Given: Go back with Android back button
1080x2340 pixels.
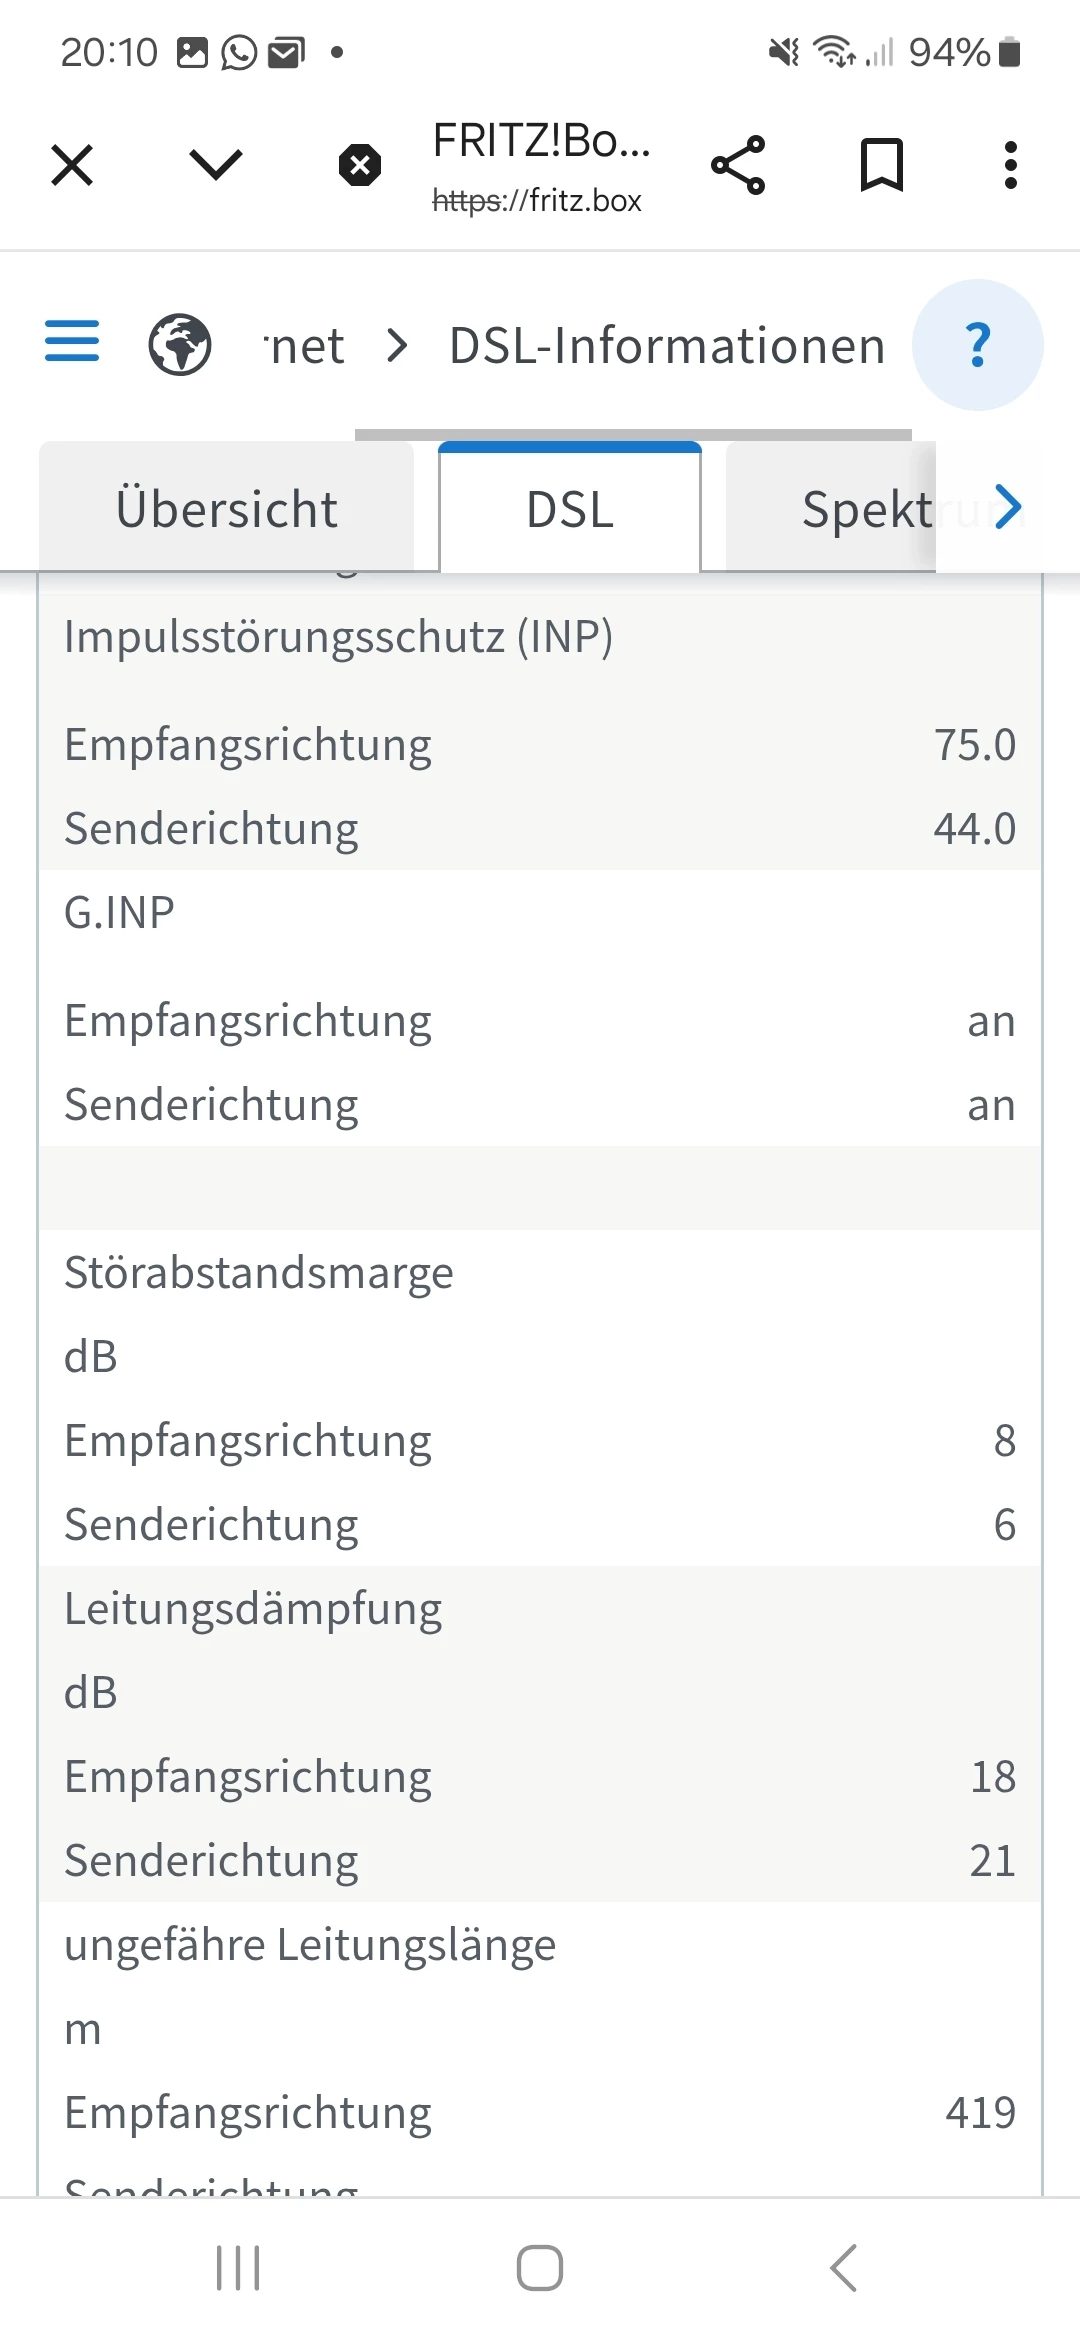Looking at the screenshot, I should 844,2267.
